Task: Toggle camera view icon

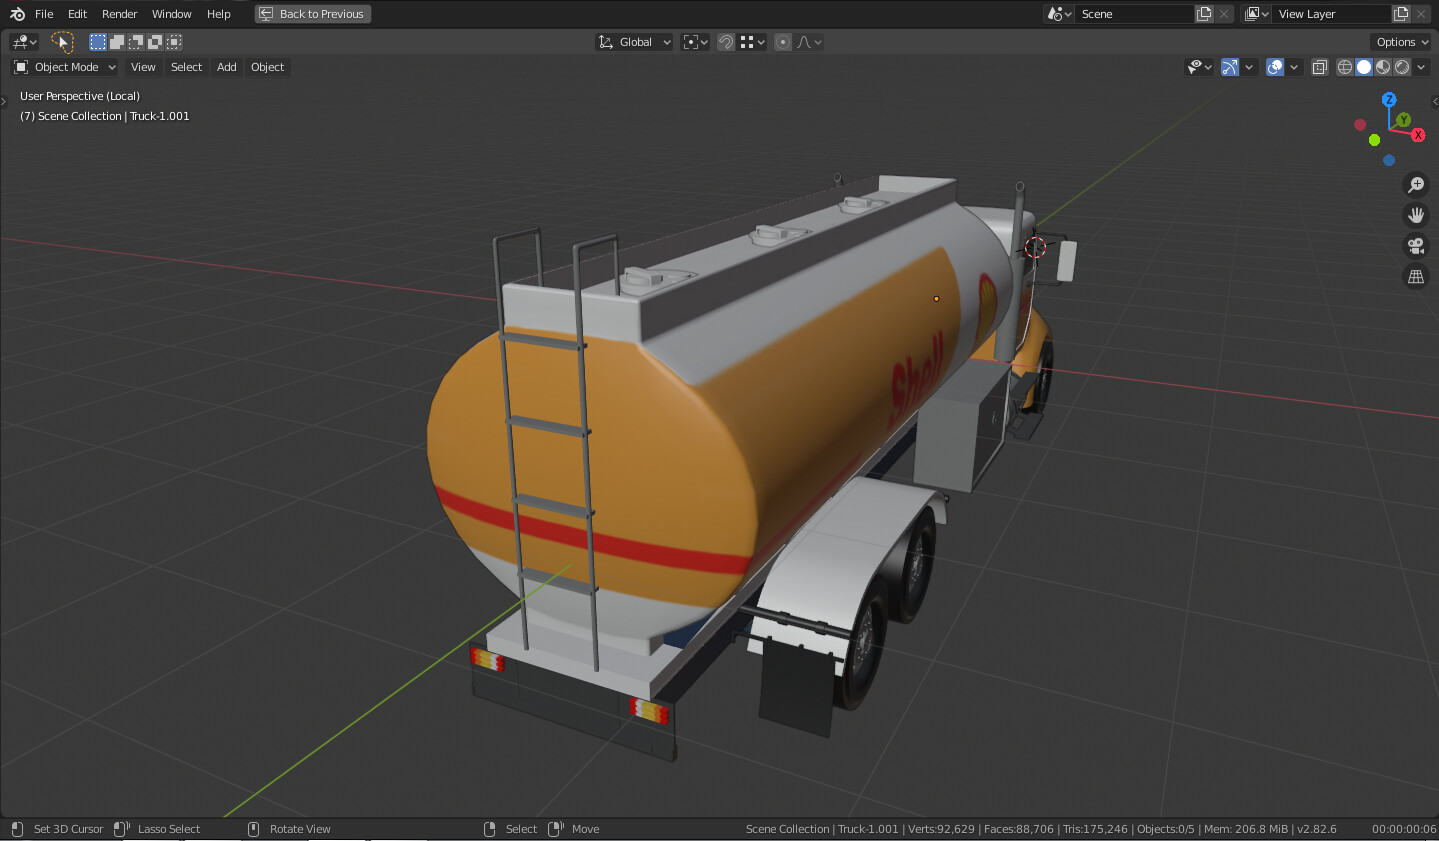Action: [1416, 246]
